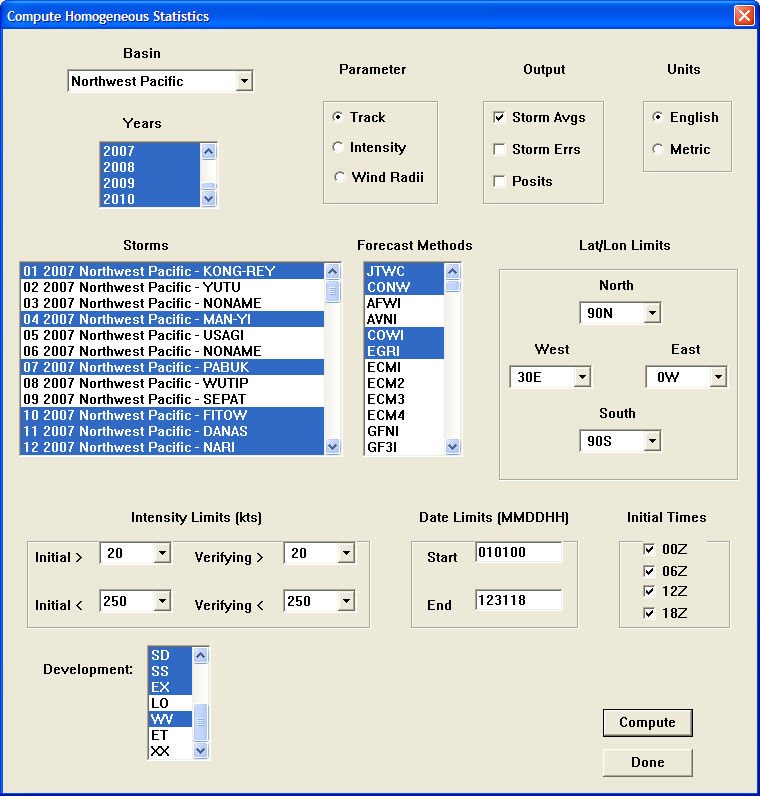Open the North latitude limit dropdown
The height and width of the screenshot is (796, 760).
tap(652, 313)
